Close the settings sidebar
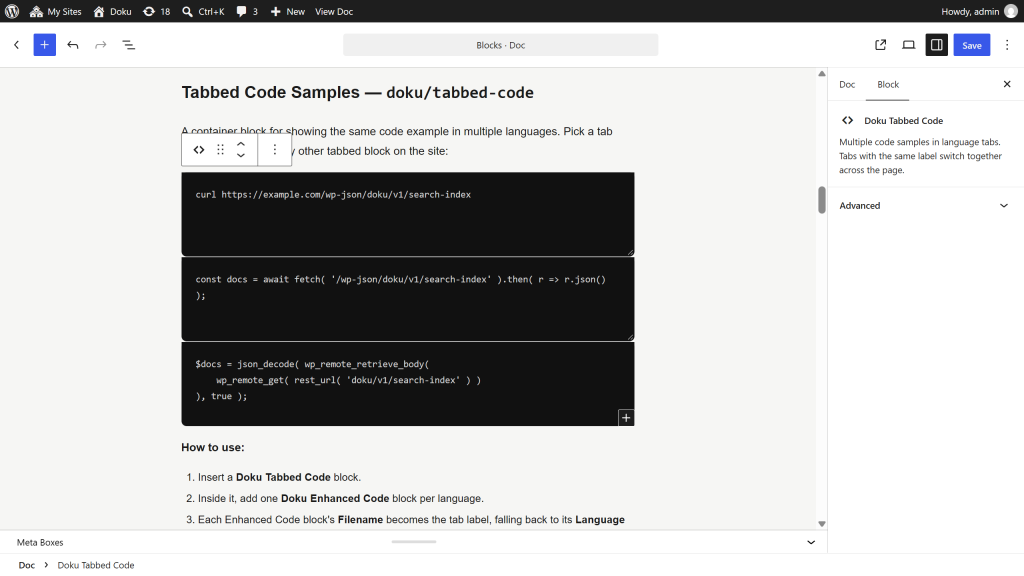The width and height of the screenshot is (1024, 576). (1007, 84)
